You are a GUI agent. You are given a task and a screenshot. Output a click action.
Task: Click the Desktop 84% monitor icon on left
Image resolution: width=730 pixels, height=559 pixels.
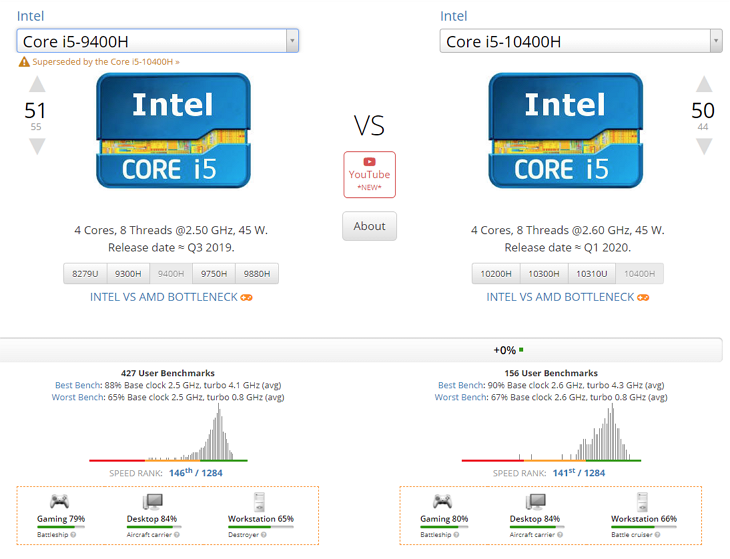tap(152, 502)
